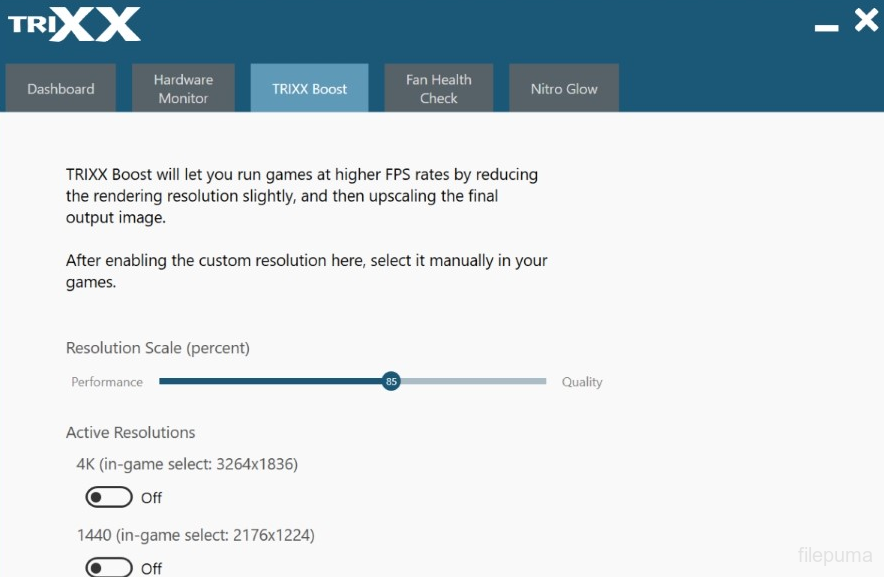
Task: Go to the Fan Health Check tab
Action: click(438, 89)
